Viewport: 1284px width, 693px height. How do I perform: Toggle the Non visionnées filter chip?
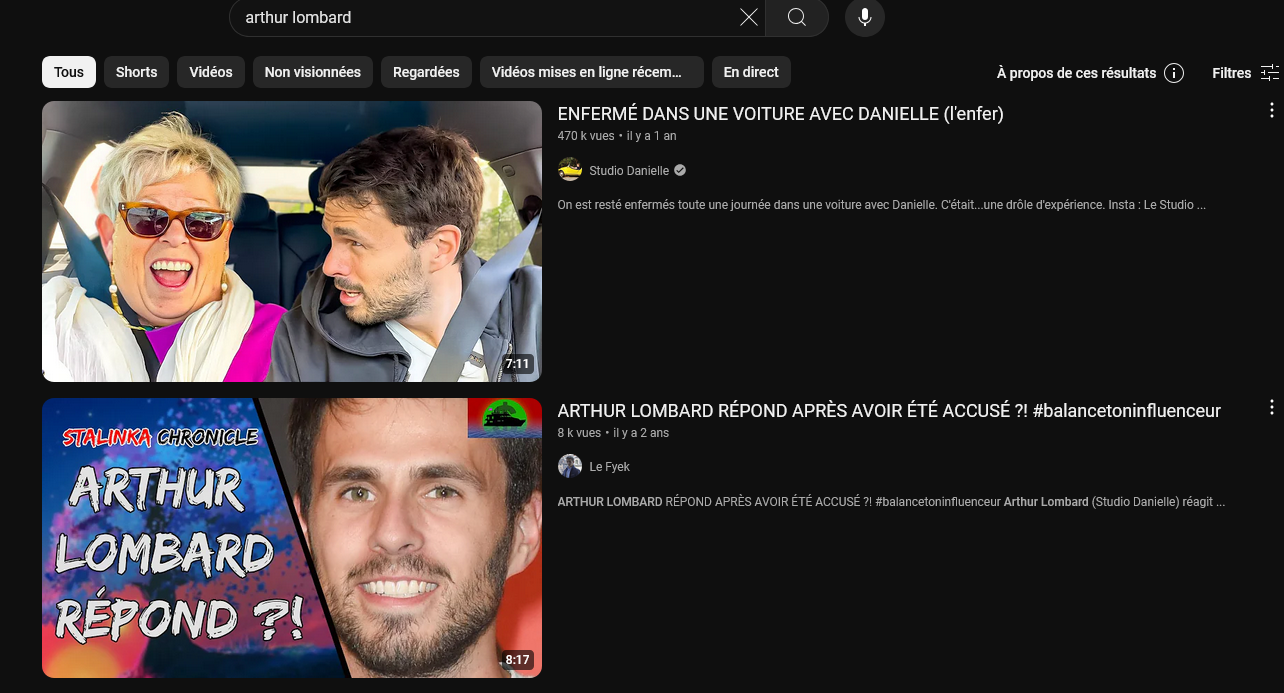tap(312, 72)
